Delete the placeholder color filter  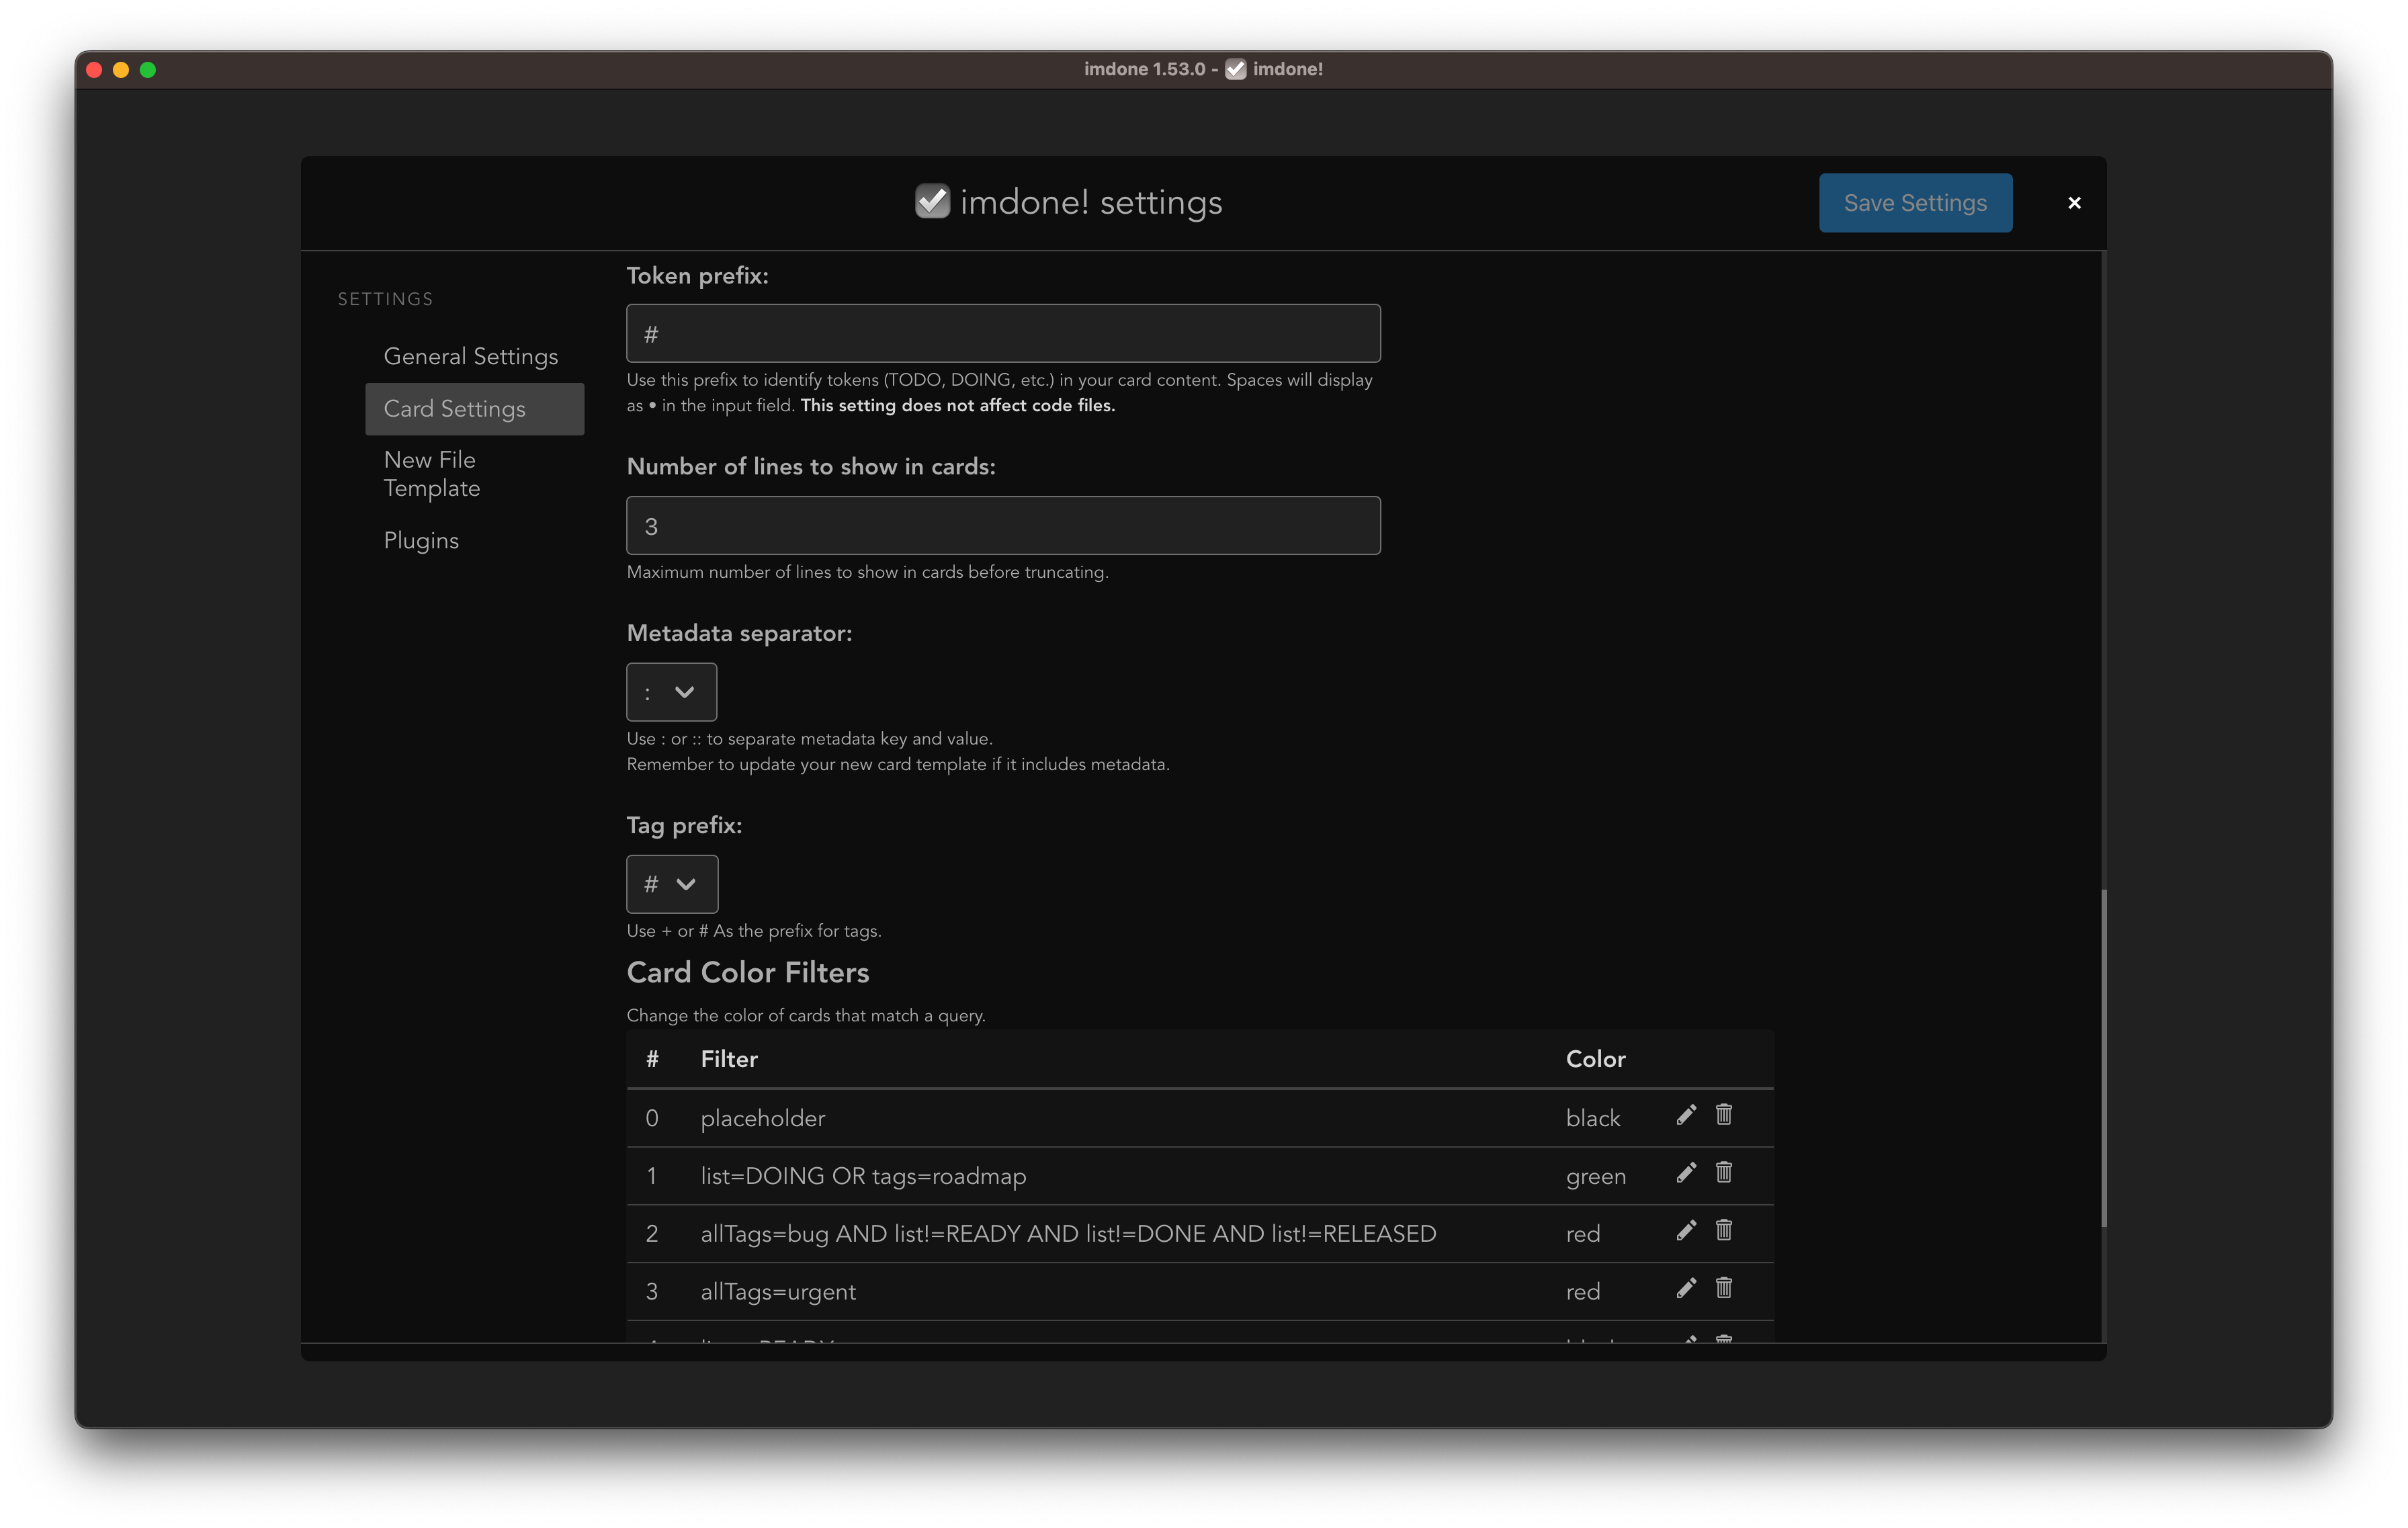1724,1115
